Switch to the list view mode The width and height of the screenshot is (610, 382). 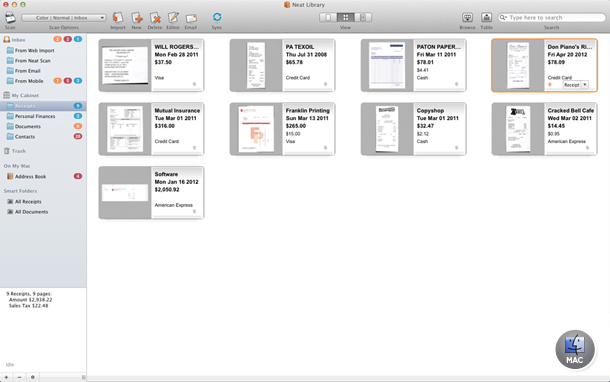pos(363,18)
